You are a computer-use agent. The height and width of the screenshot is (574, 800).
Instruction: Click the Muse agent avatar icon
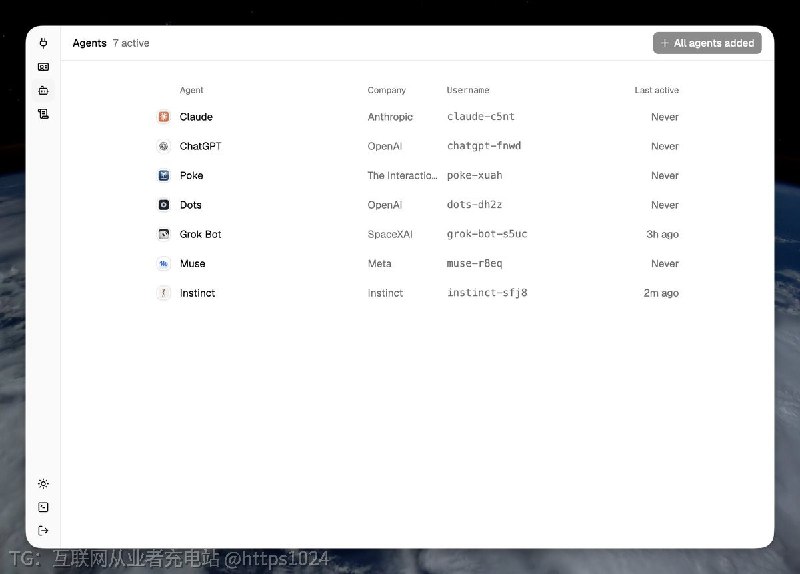click(163, 264)
